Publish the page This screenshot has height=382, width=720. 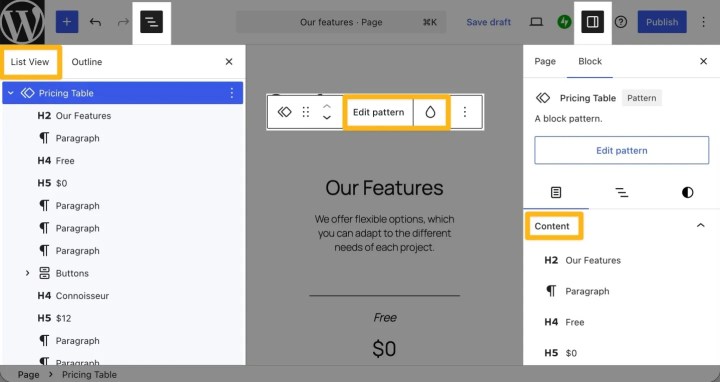(x=662, y=22)
